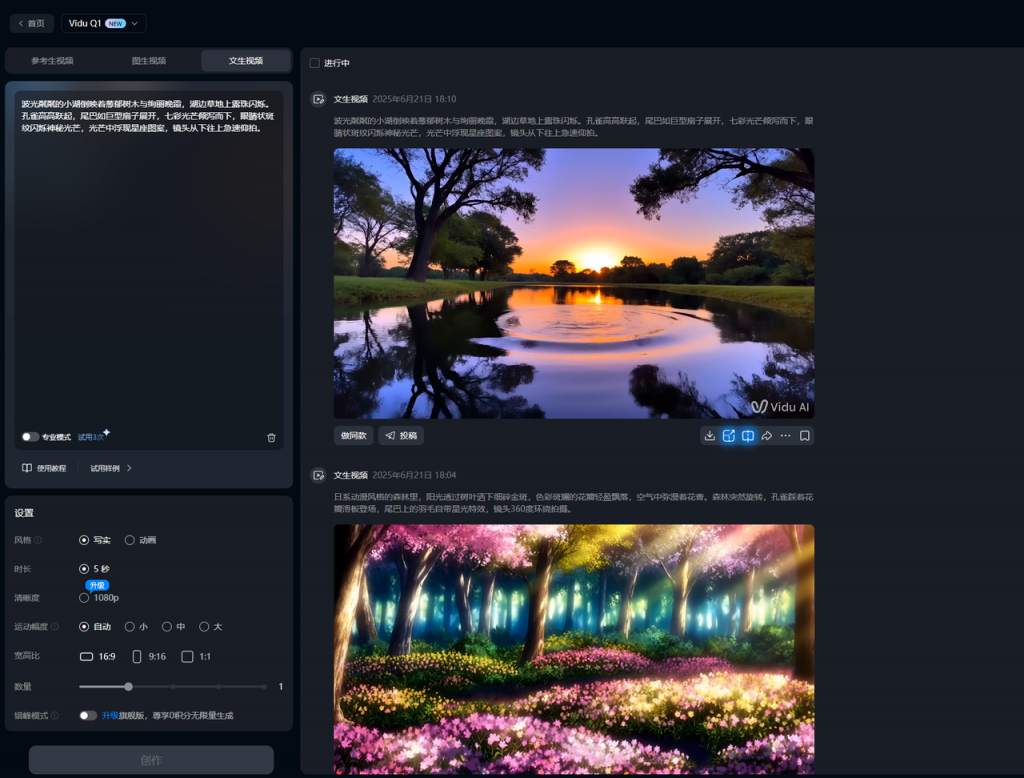Expand the 试用样例 examples list

[110, 468]
